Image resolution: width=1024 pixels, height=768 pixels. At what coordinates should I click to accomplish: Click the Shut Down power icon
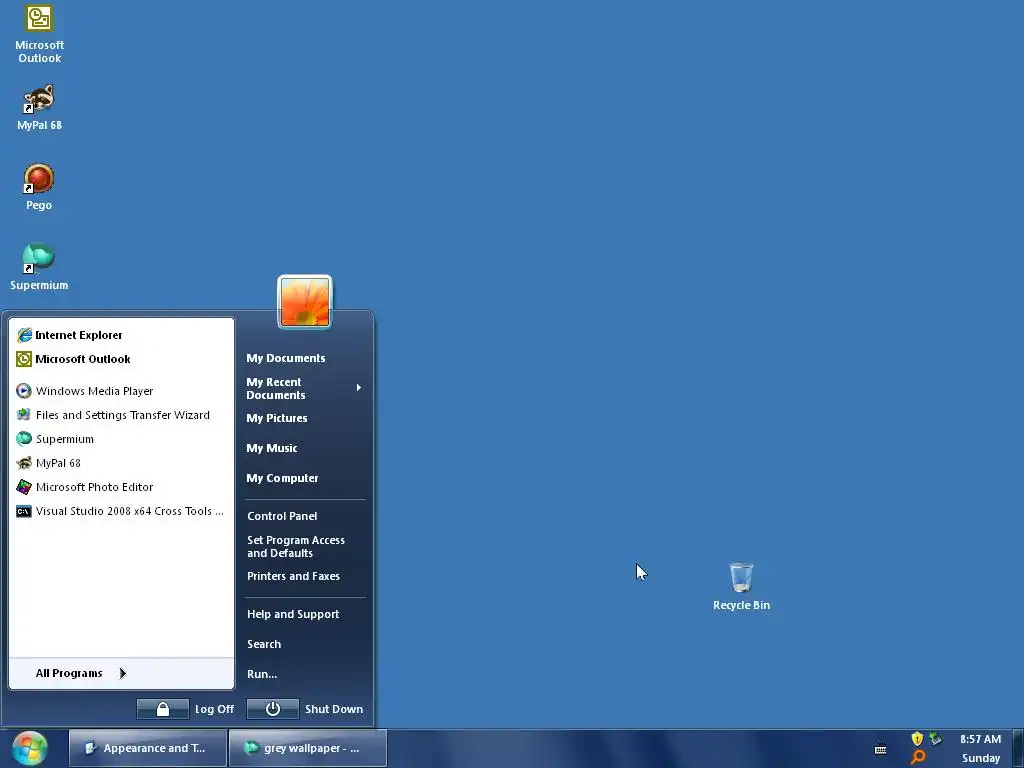tap(273, 709)
